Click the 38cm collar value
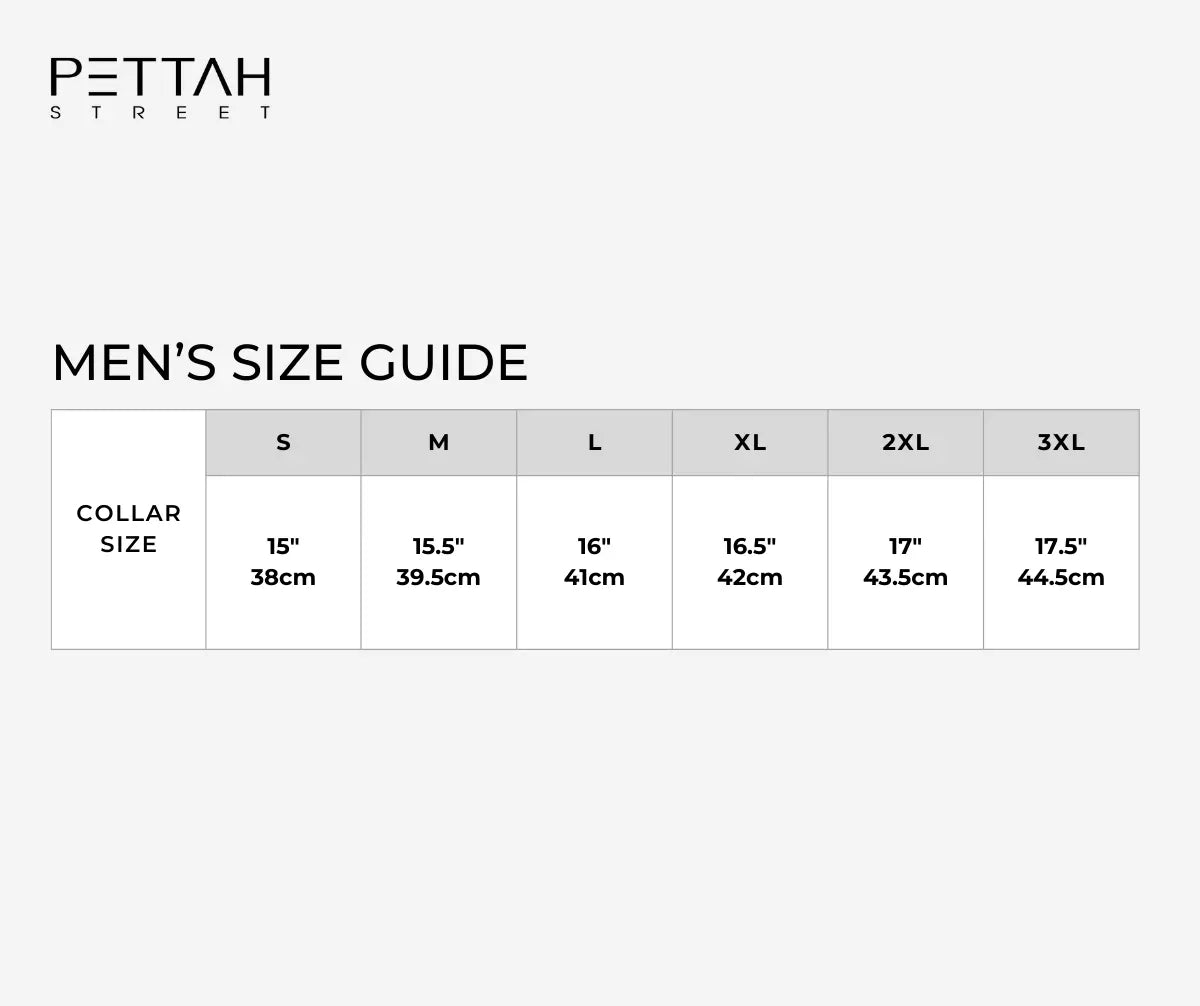This screenshot has width=1200, height=1006. [283, 578]
